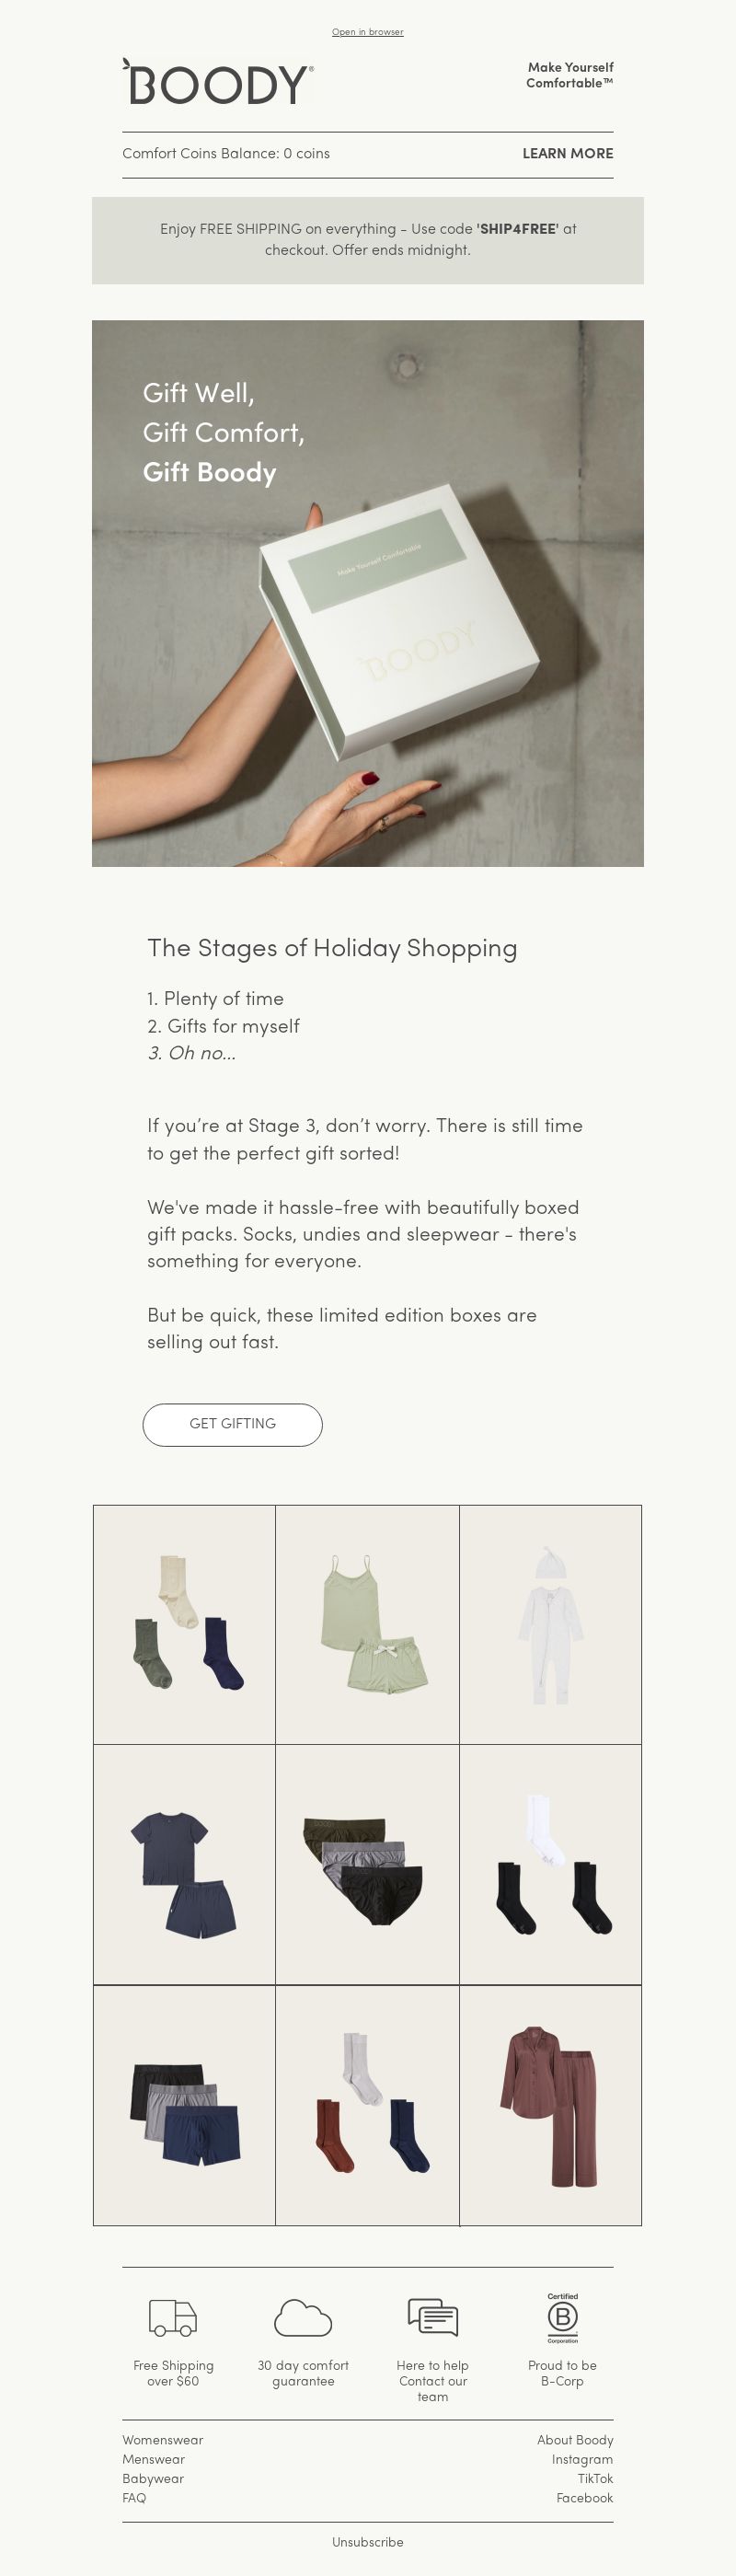The height and width of the screenshot is (2576, 736).
Task: Click the delivery truck free shipping icon
Action: (173, 2318)
